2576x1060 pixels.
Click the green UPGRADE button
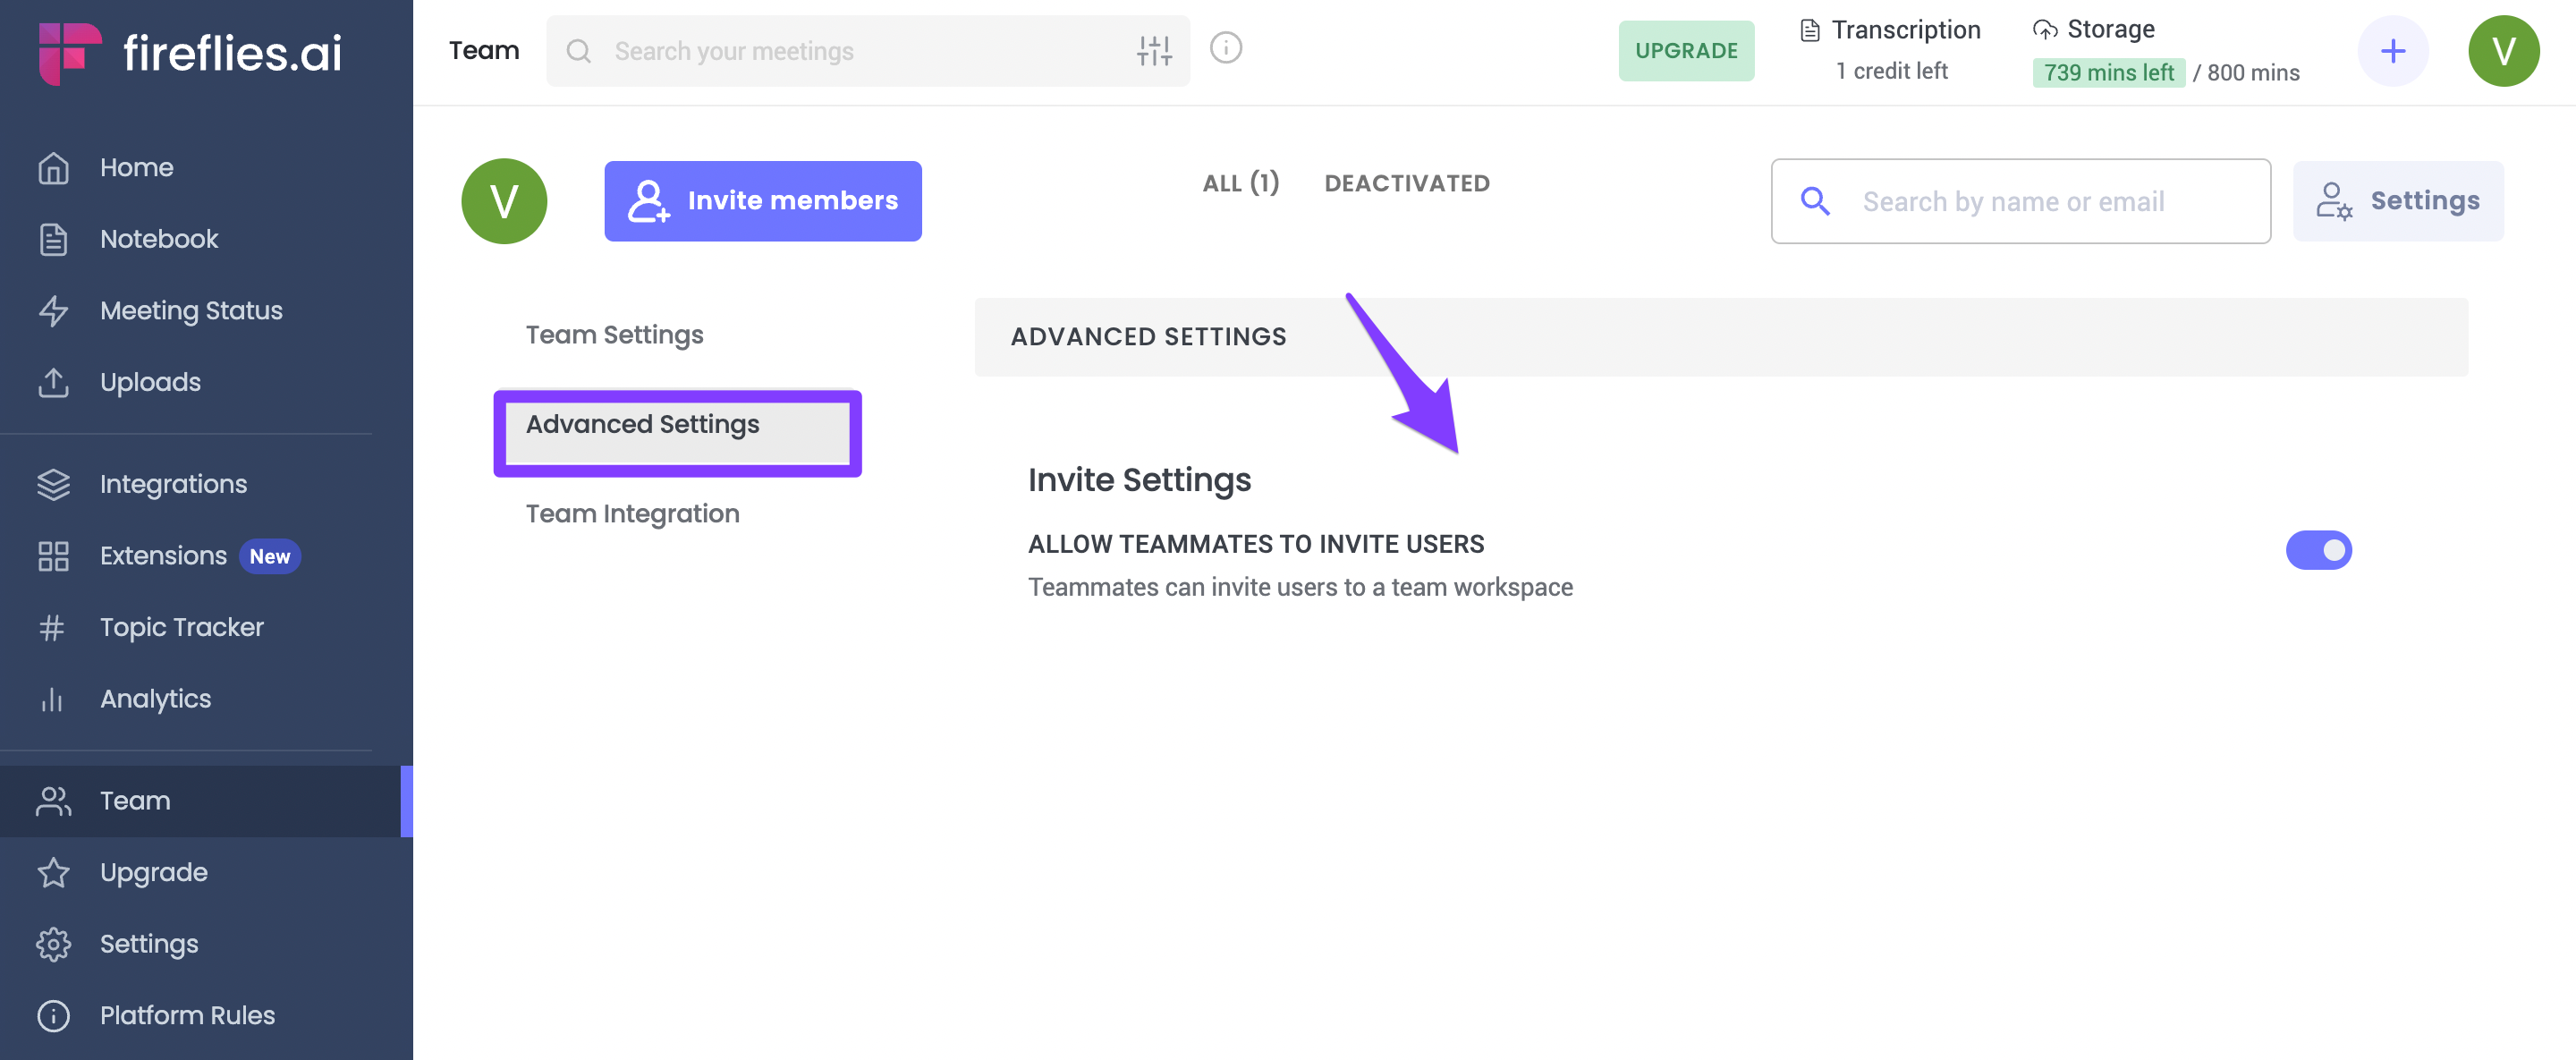point(1686,51)
